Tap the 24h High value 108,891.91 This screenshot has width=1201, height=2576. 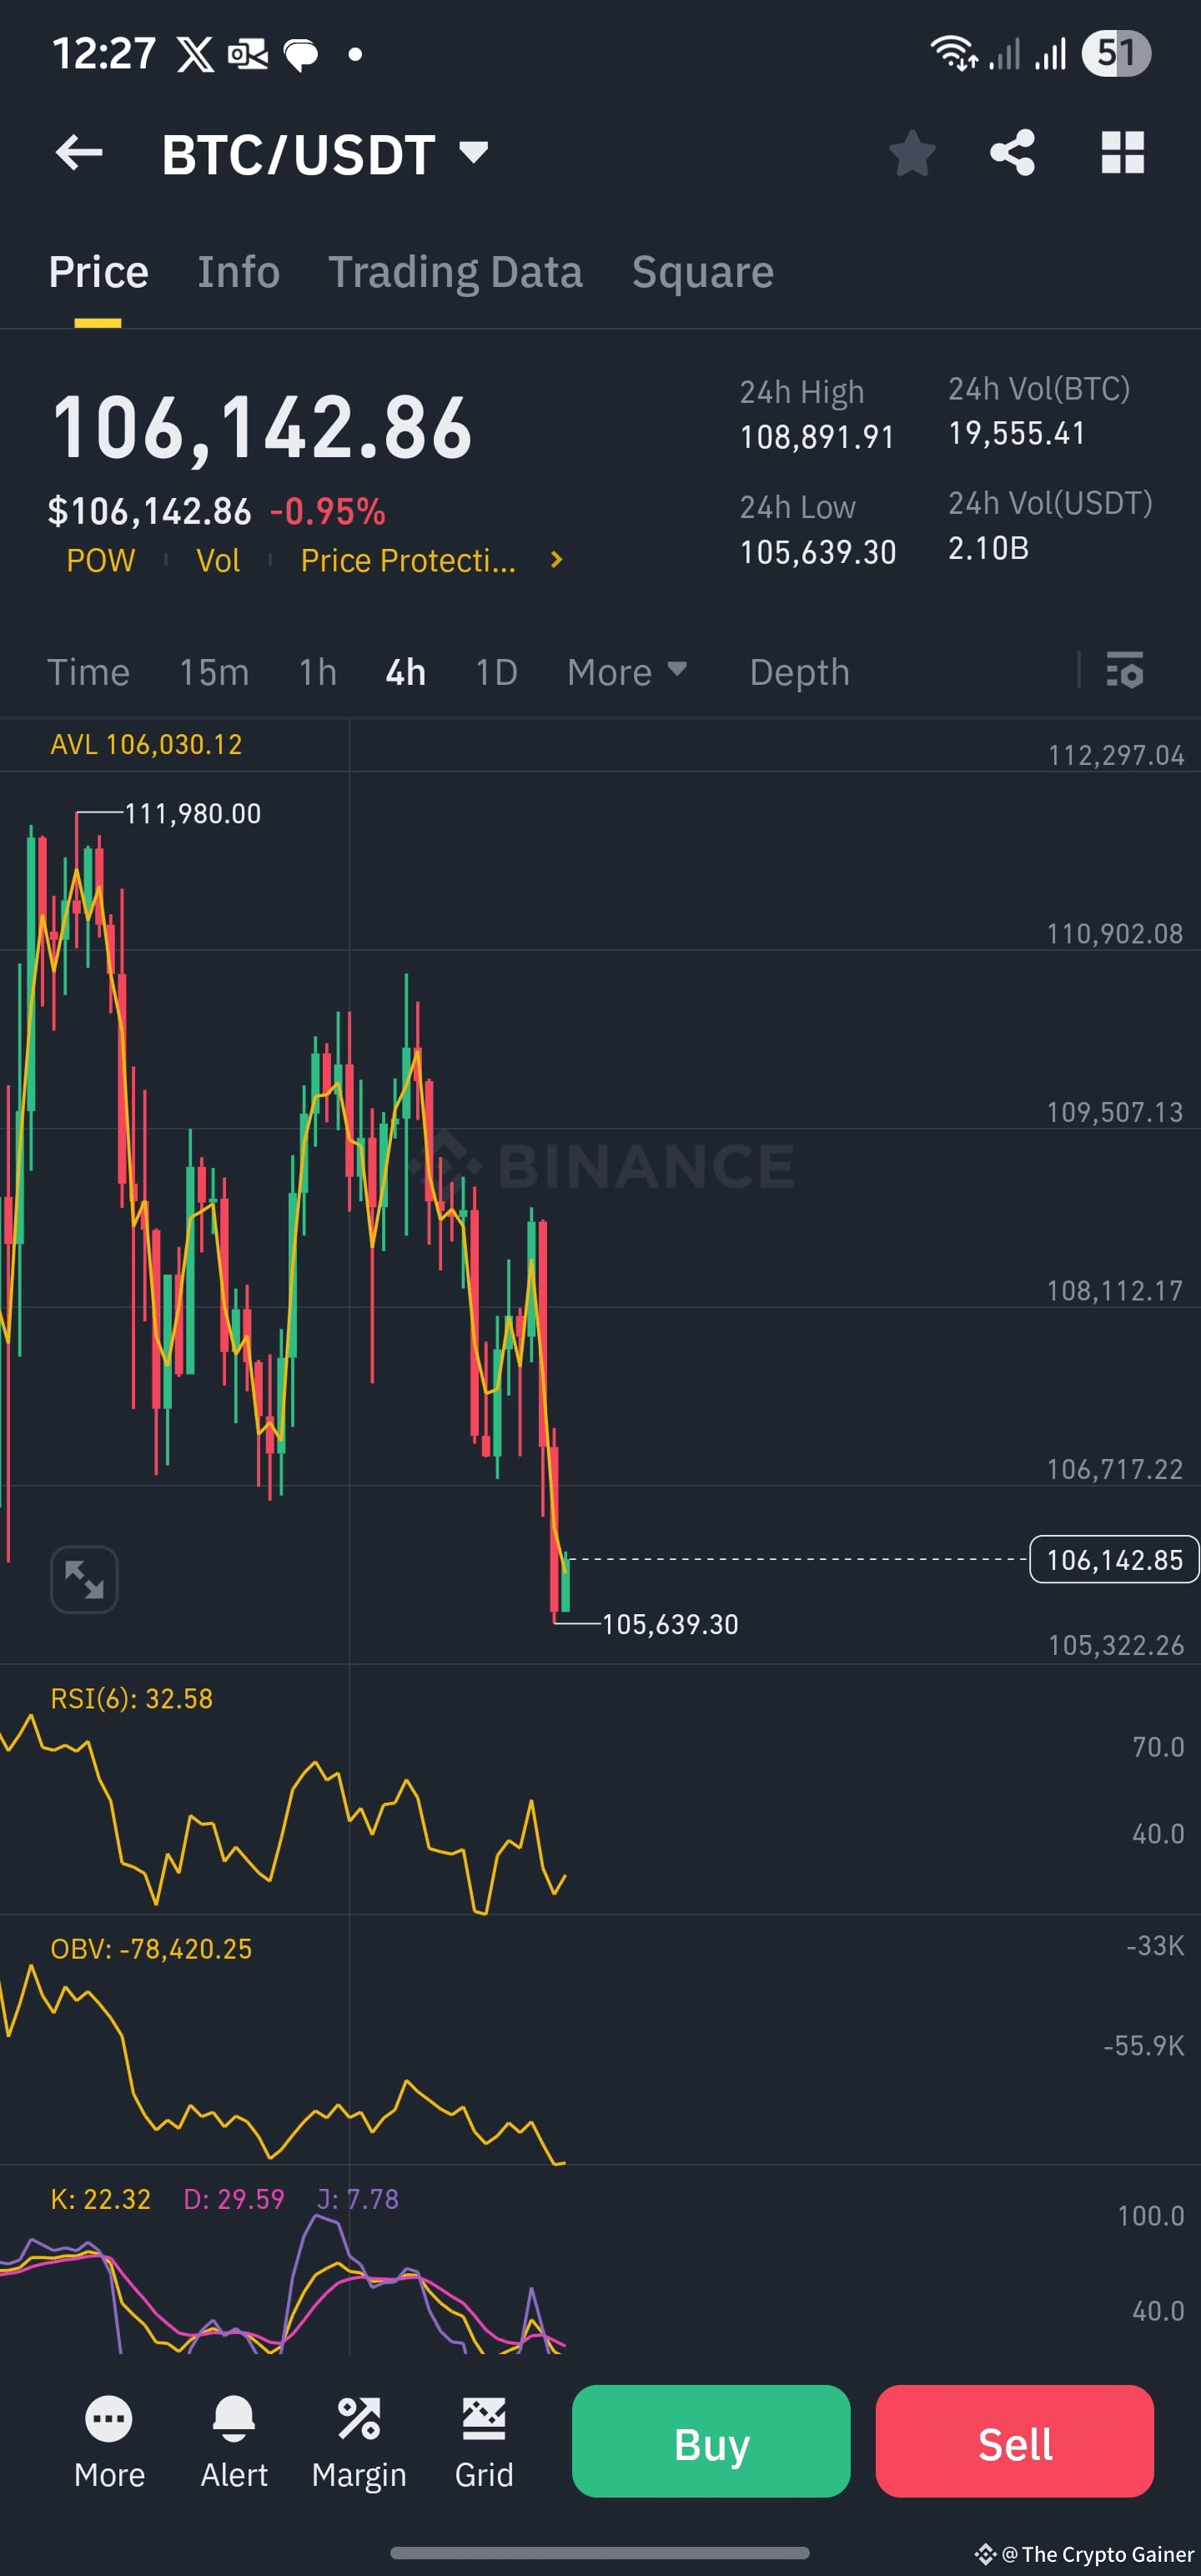(817, 437)
